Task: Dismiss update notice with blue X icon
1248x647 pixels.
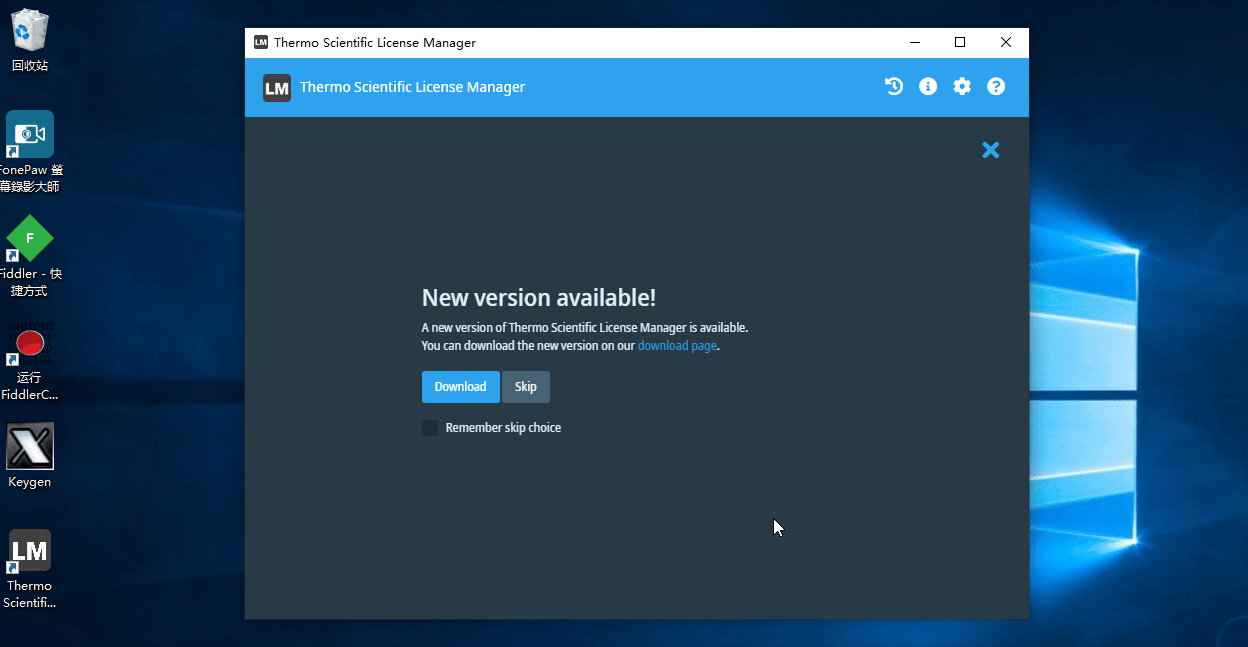Action: [x=990, y=150]
